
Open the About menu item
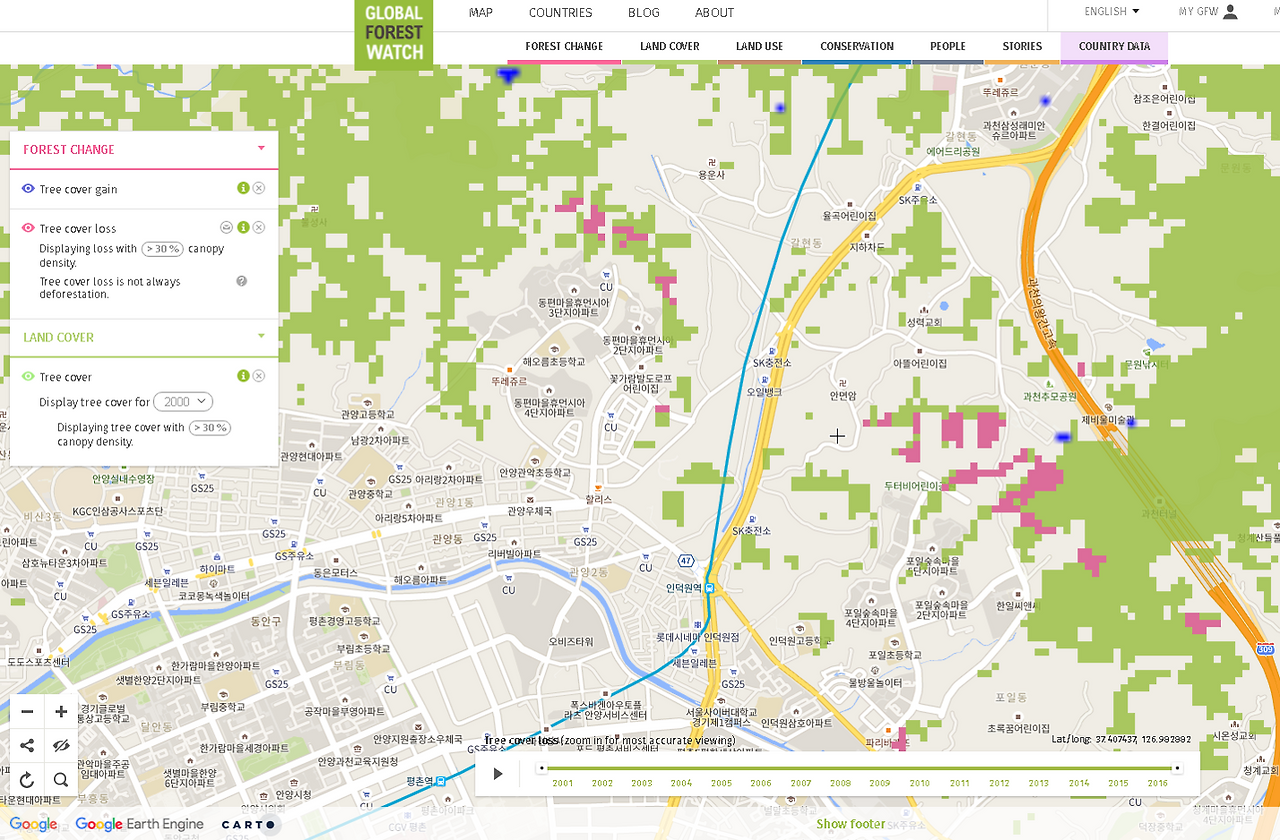715,13
